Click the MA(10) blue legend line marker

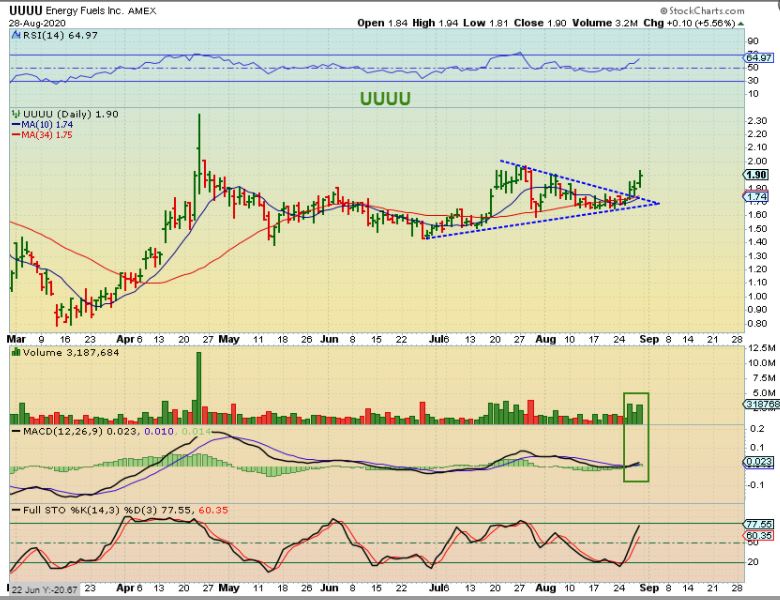(14, 126)
